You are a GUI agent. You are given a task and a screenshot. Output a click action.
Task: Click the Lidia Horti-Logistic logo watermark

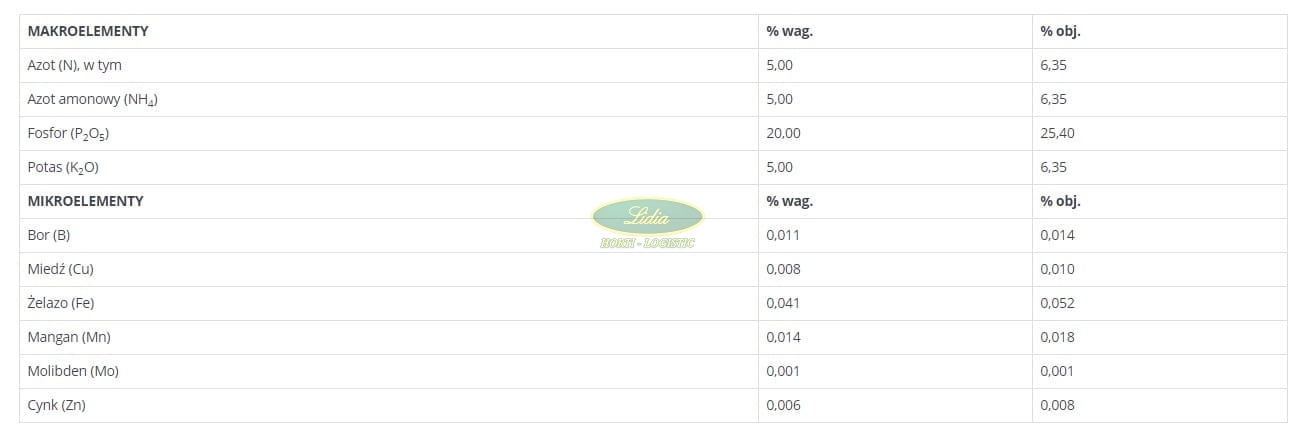[x=647, y=222]
